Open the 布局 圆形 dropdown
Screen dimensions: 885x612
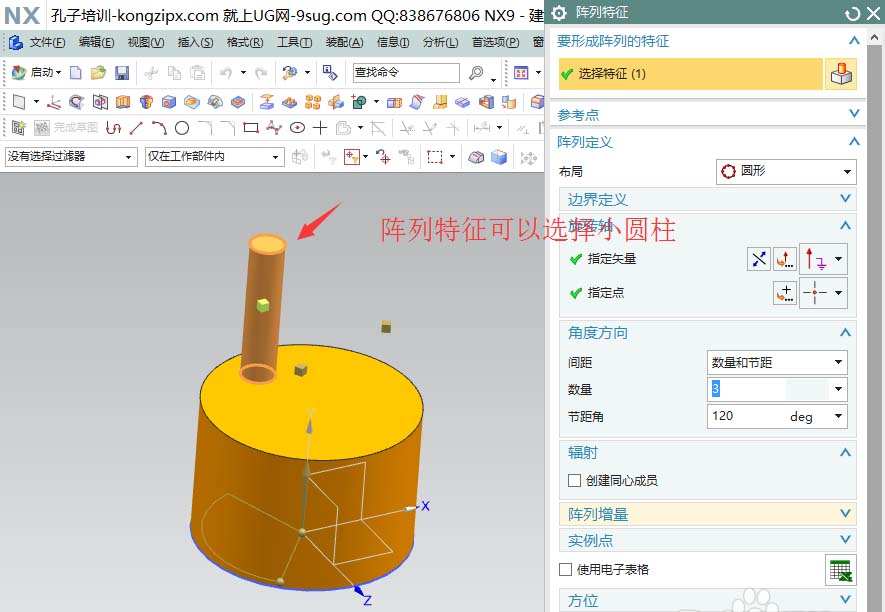(786, 172)
